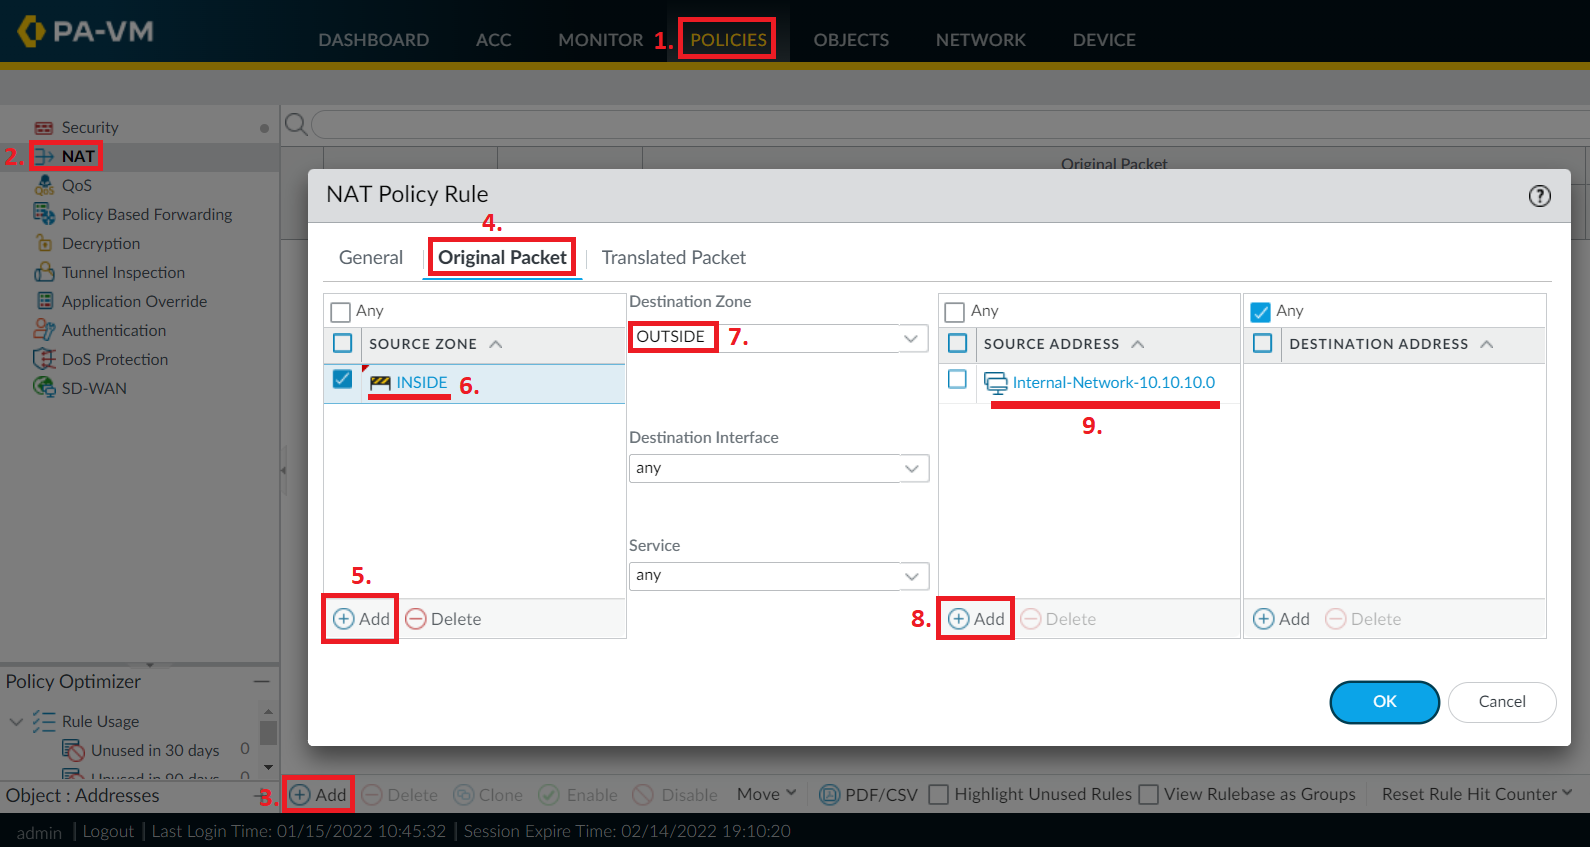Click the Rule Usage list icon

[44, 721]
